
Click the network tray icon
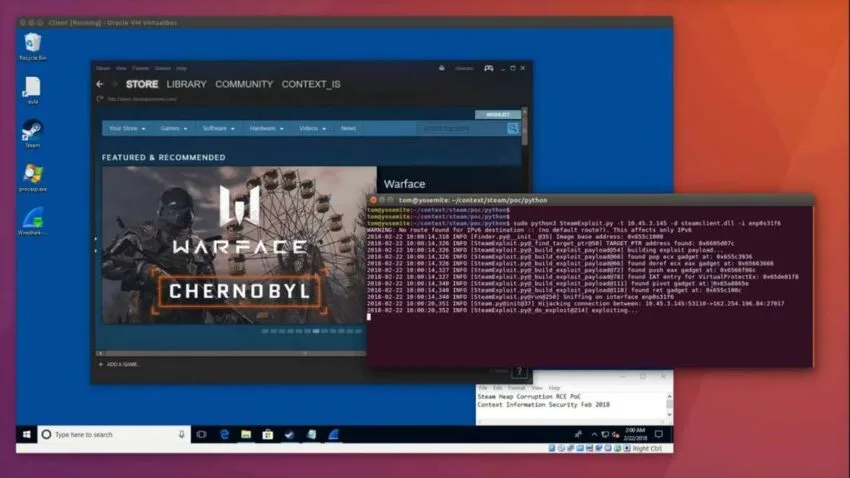click(x=605, y=434)
